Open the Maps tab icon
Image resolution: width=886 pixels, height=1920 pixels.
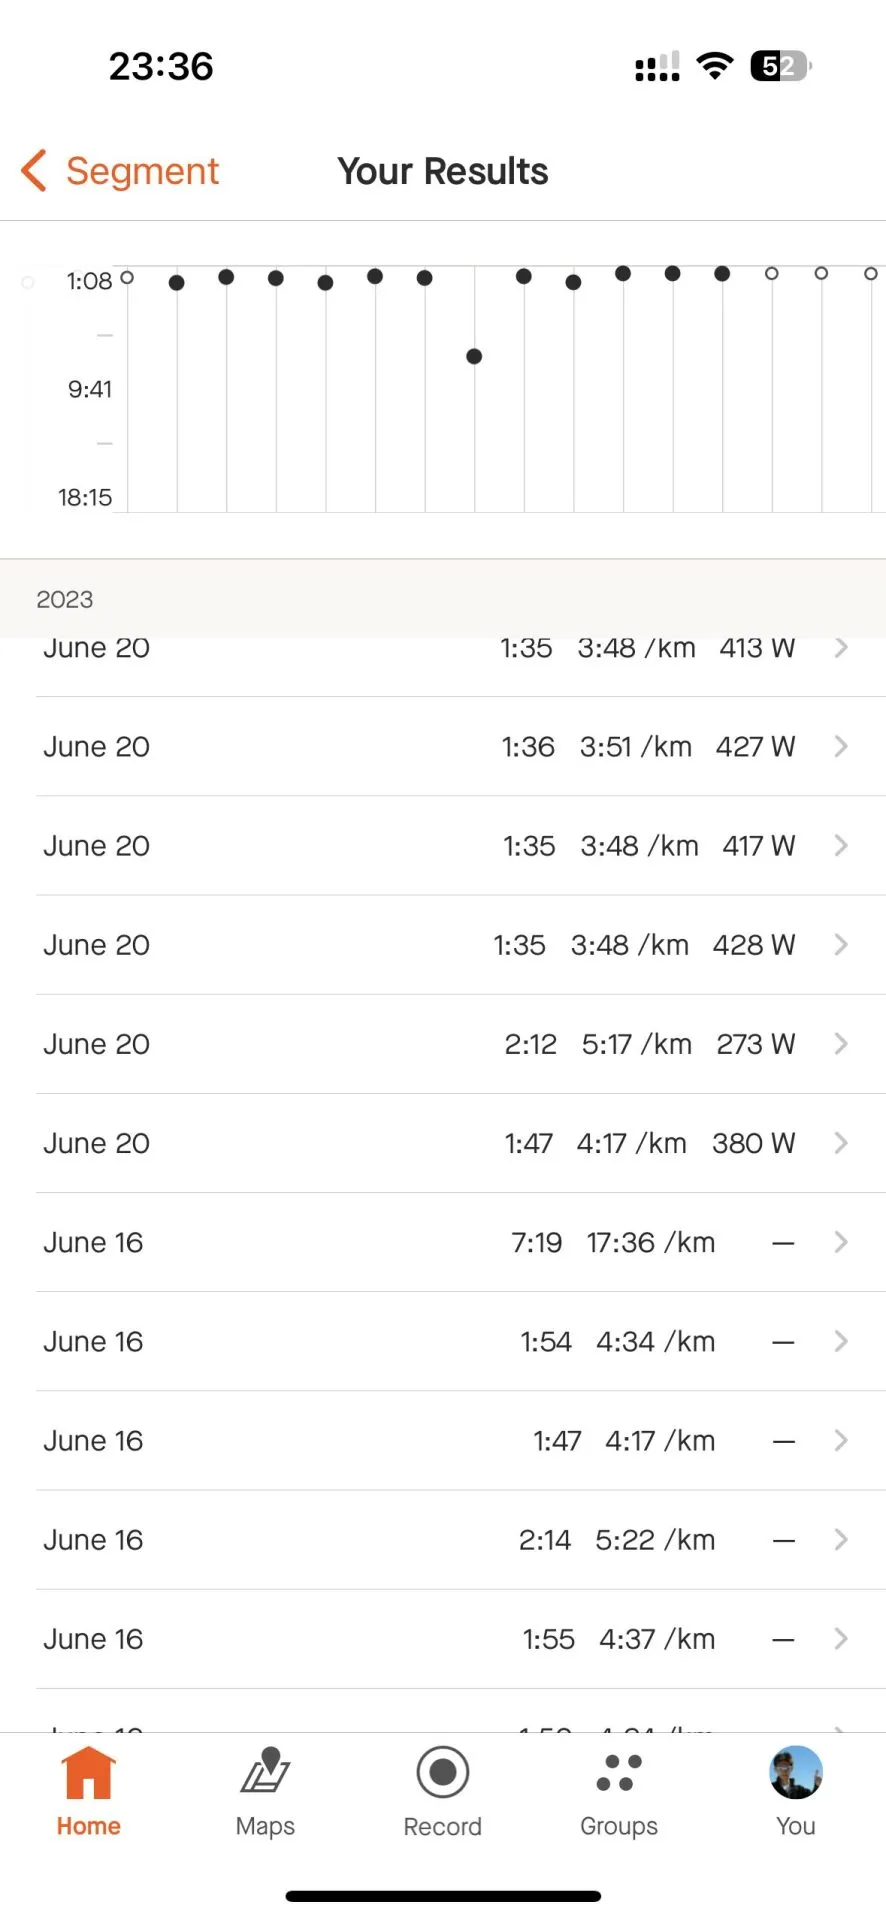(265, 1771)
